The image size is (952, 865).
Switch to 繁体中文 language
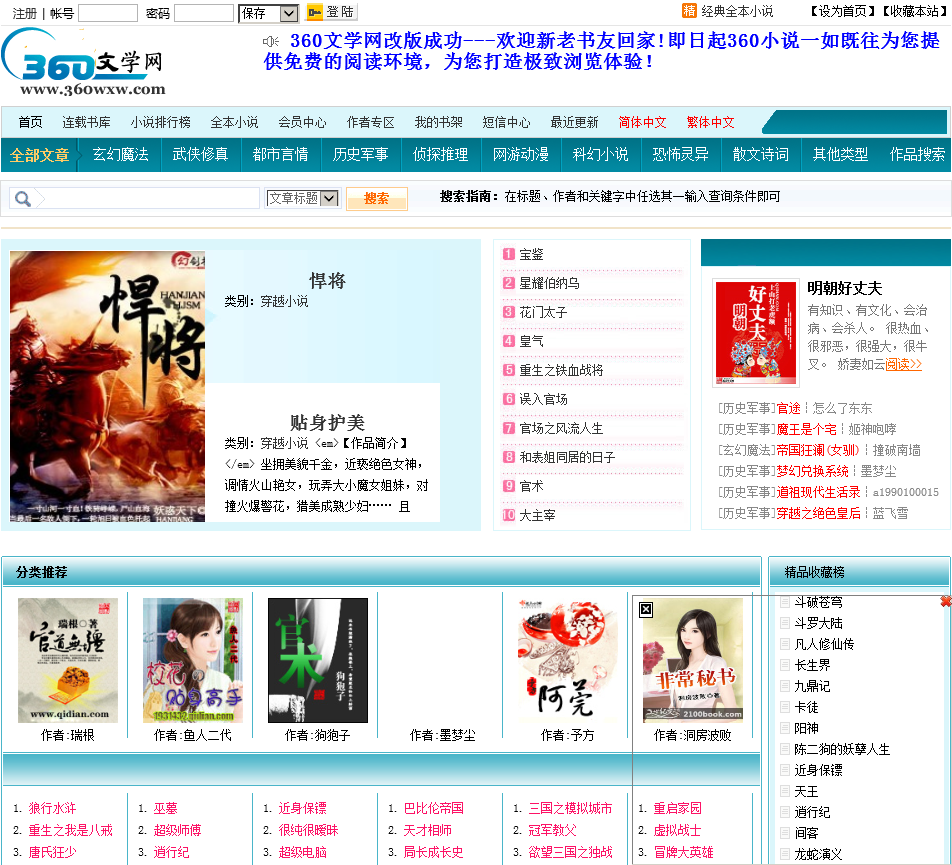[710, 123]
